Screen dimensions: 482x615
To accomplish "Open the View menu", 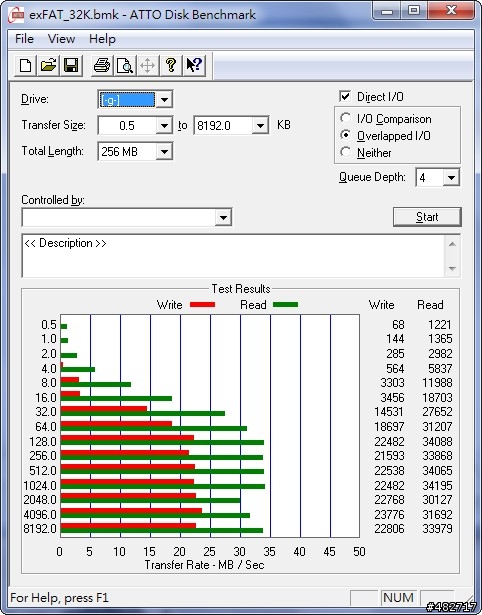I will click(x=61, y=39).
